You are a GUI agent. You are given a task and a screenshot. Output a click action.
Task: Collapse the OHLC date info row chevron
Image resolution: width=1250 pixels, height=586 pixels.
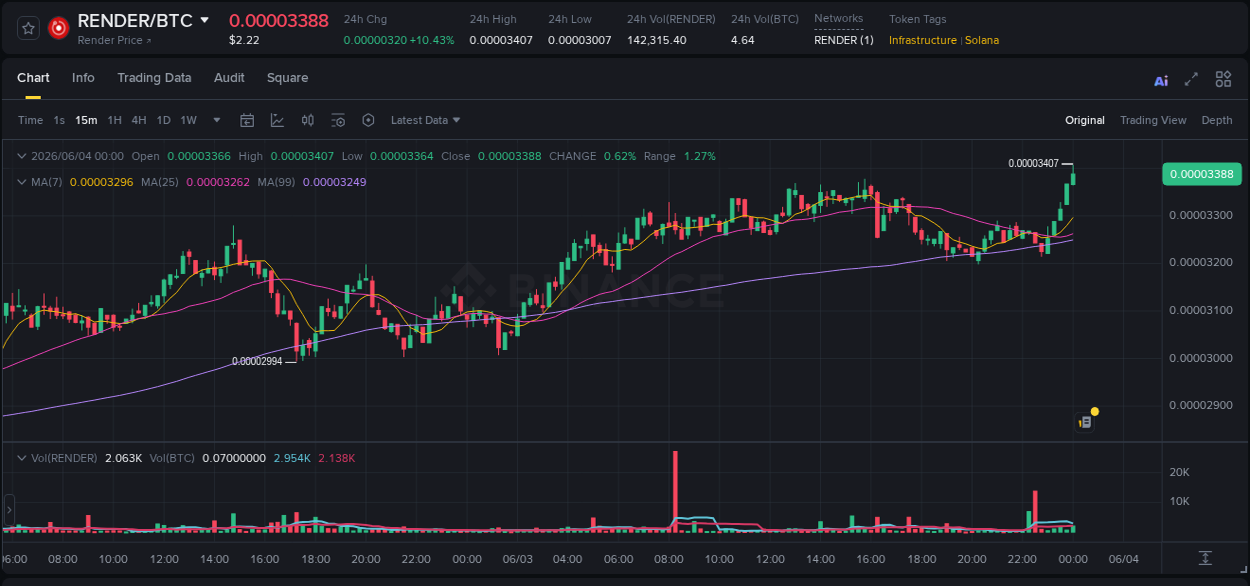(x=21, y=156)
